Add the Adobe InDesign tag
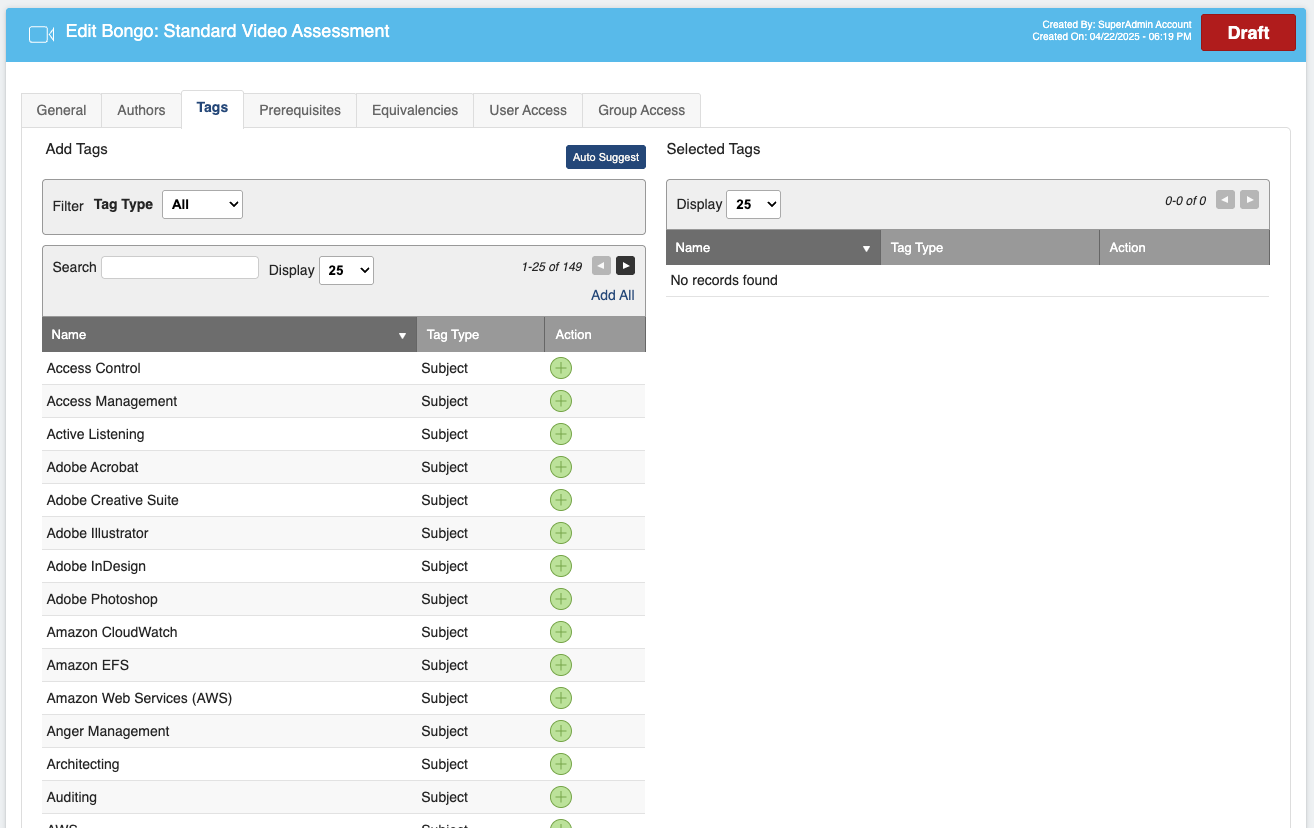This screenshot has width=1314, height=828. (x=561, y=566)
